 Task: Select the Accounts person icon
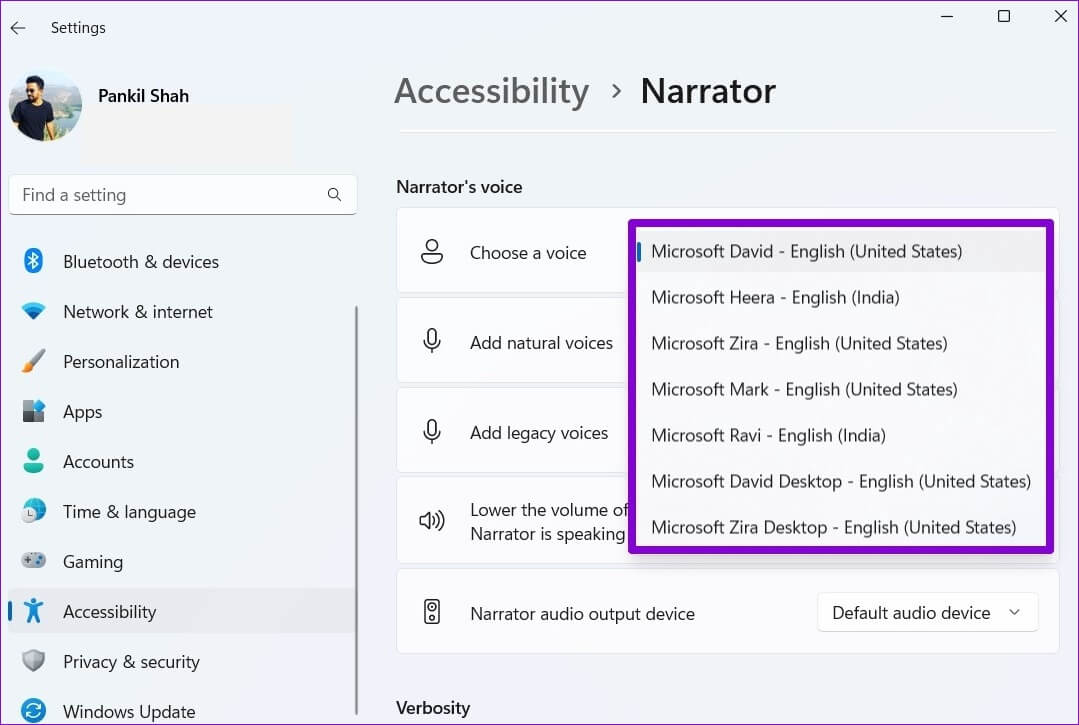coord(33,461)
